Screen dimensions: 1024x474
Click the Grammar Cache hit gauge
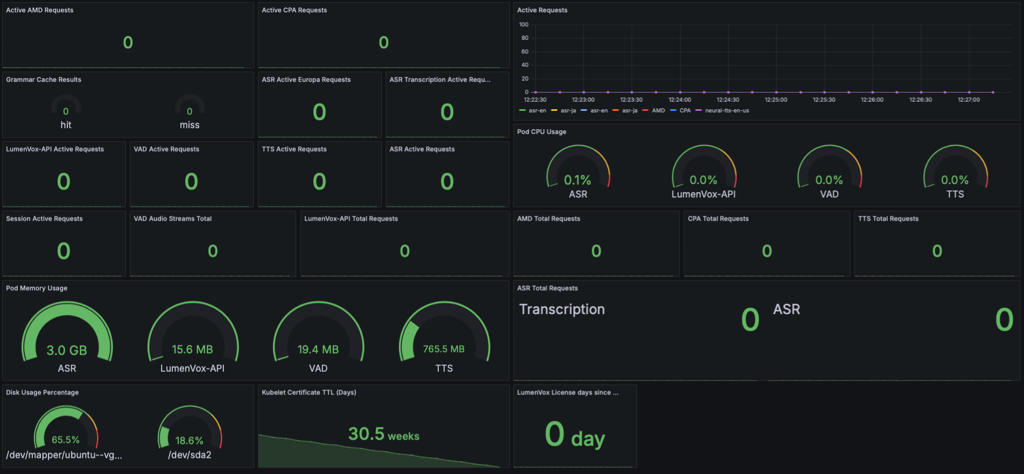tap(66, 109)
